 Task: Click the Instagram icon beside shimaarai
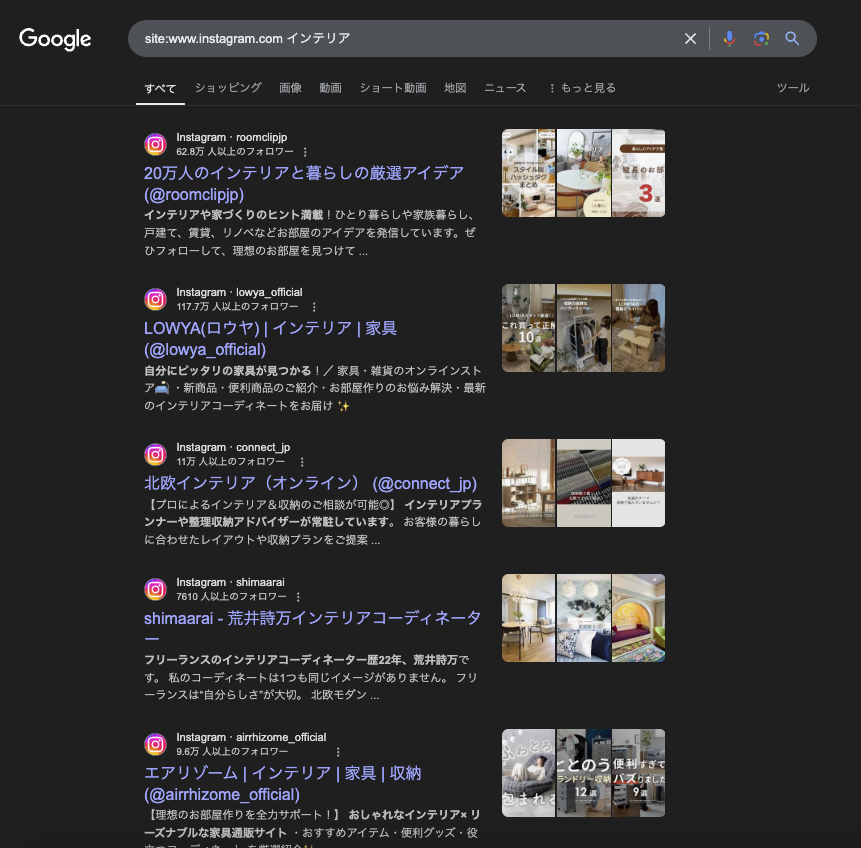155,589
